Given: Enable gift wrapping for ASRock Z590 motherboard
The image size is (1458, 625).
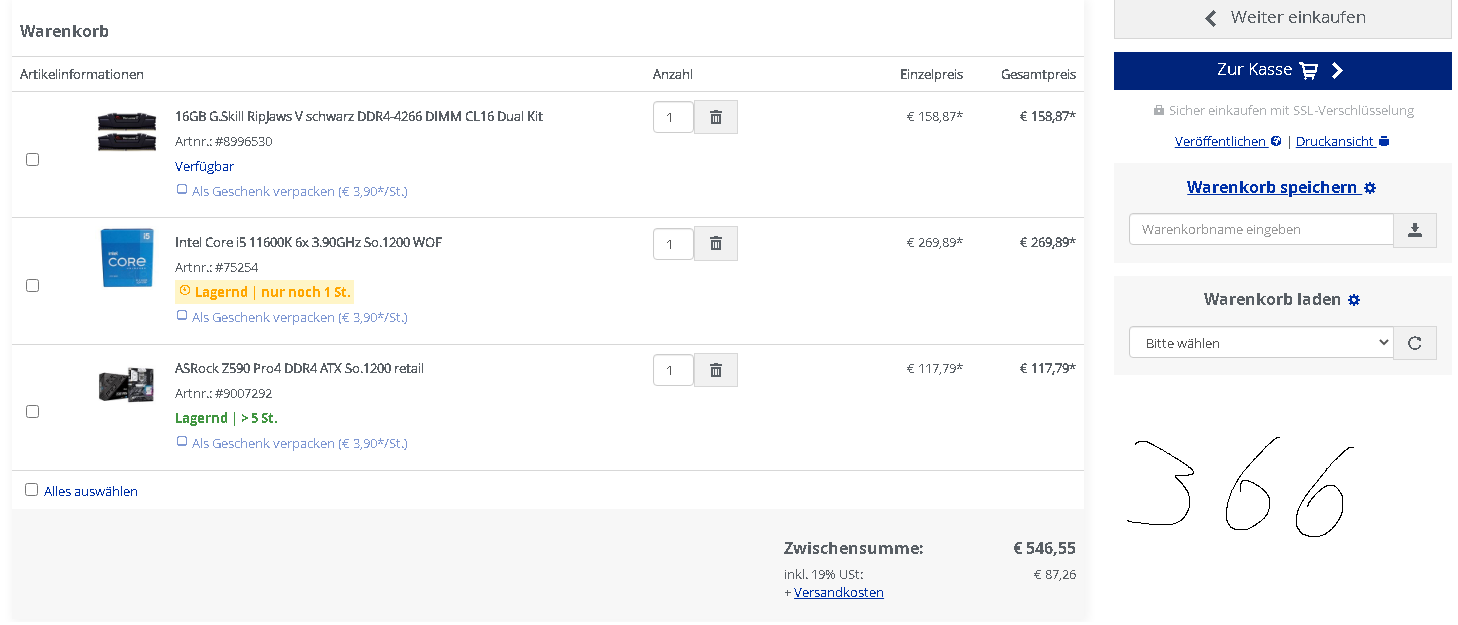Looking at the screenshot, I should point(182,441).
